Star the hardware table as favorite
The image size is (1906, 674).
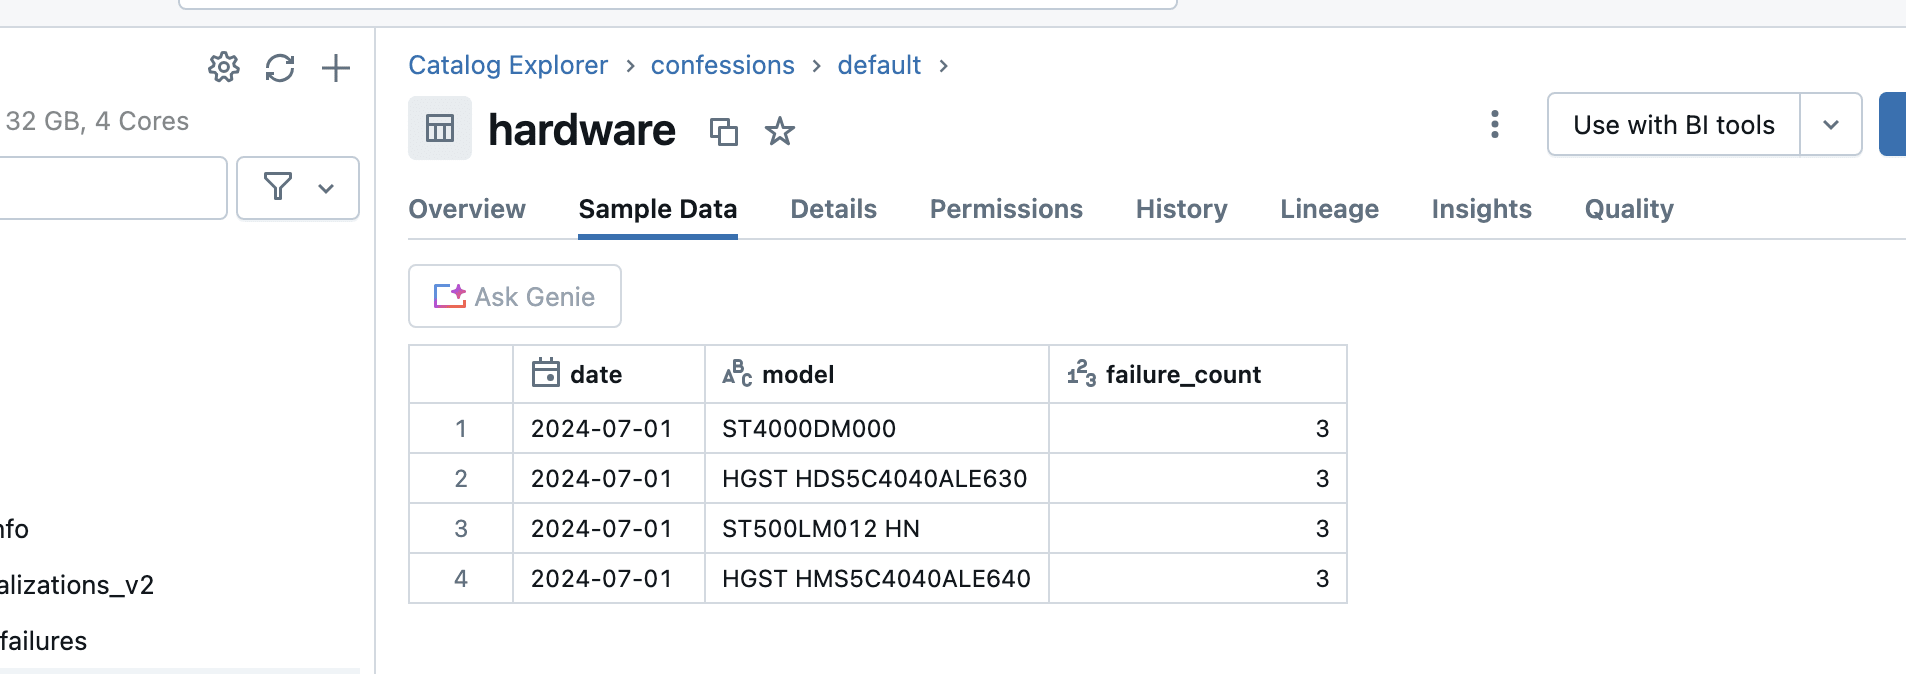click(x=780, y=131)
